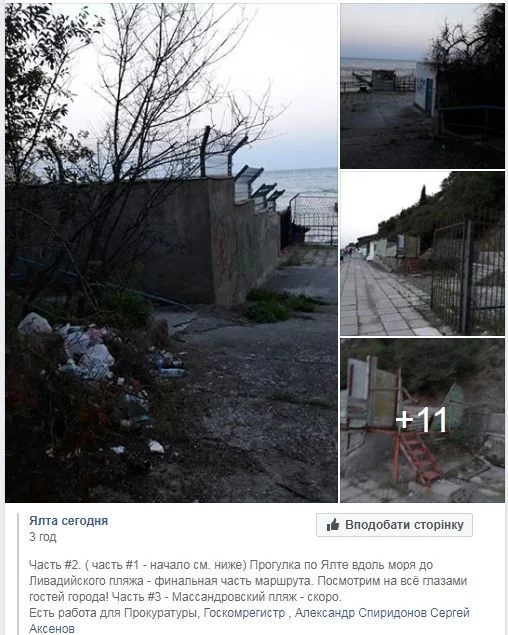Click the white kiosk wall in the top-right thumbnail
Image resolution: width=508 pixels, height=635 pixels.
click(425, 87)
